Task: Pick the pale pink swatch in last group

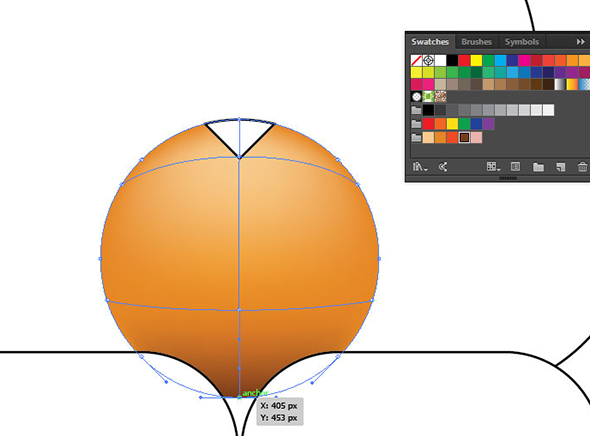Action: click(476, 137)
